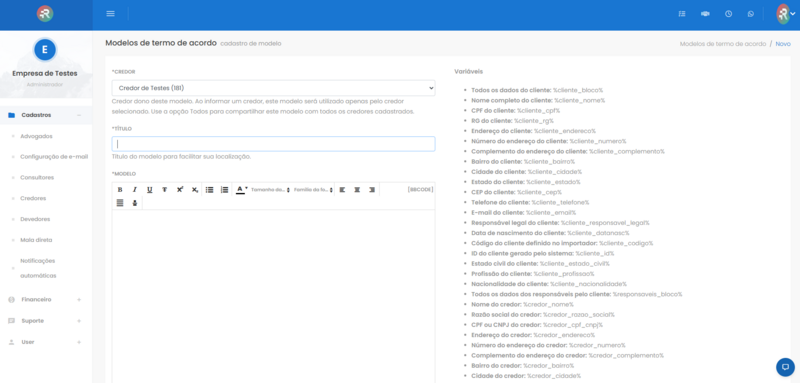Open the chat widget bubble

(x=785, y=367)
